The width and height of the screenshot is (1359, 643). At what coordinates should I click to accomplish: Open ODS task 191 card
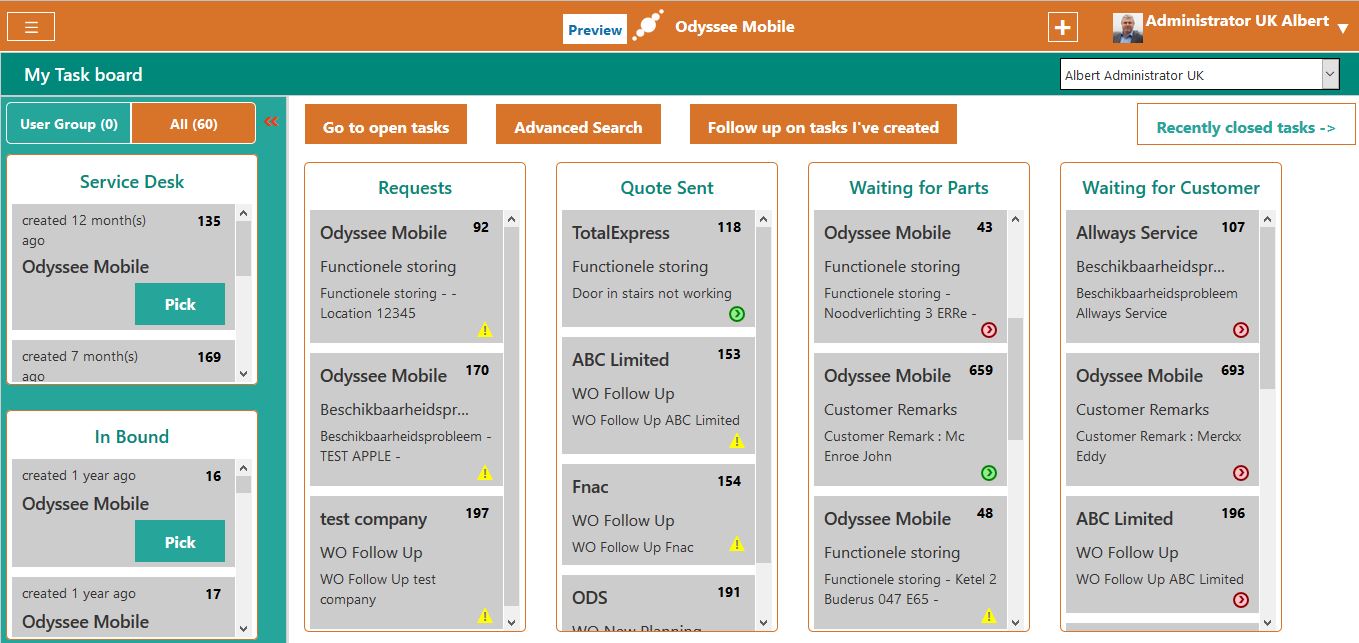(x=658, y=603)
